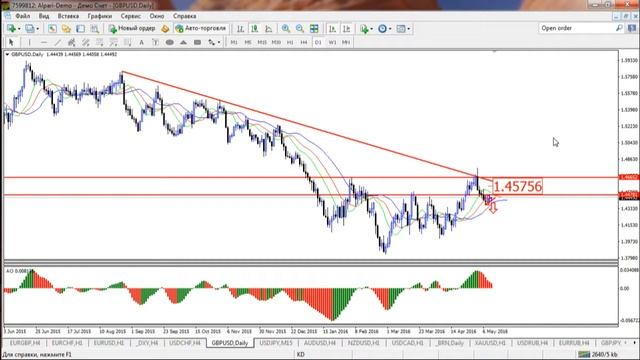This screenshot has height=360, width=640.
Task: Switch to W1 timeframe
Action: (332, 42)
